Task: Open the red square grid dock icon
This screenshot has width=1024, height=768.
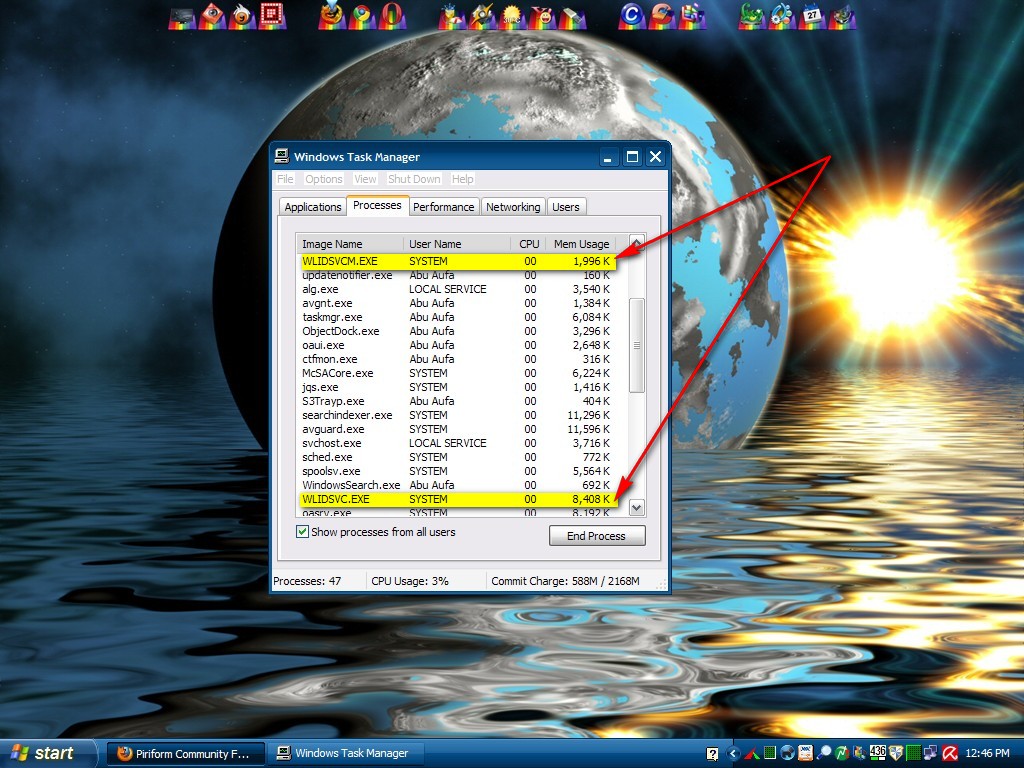Action: (272, 16)
